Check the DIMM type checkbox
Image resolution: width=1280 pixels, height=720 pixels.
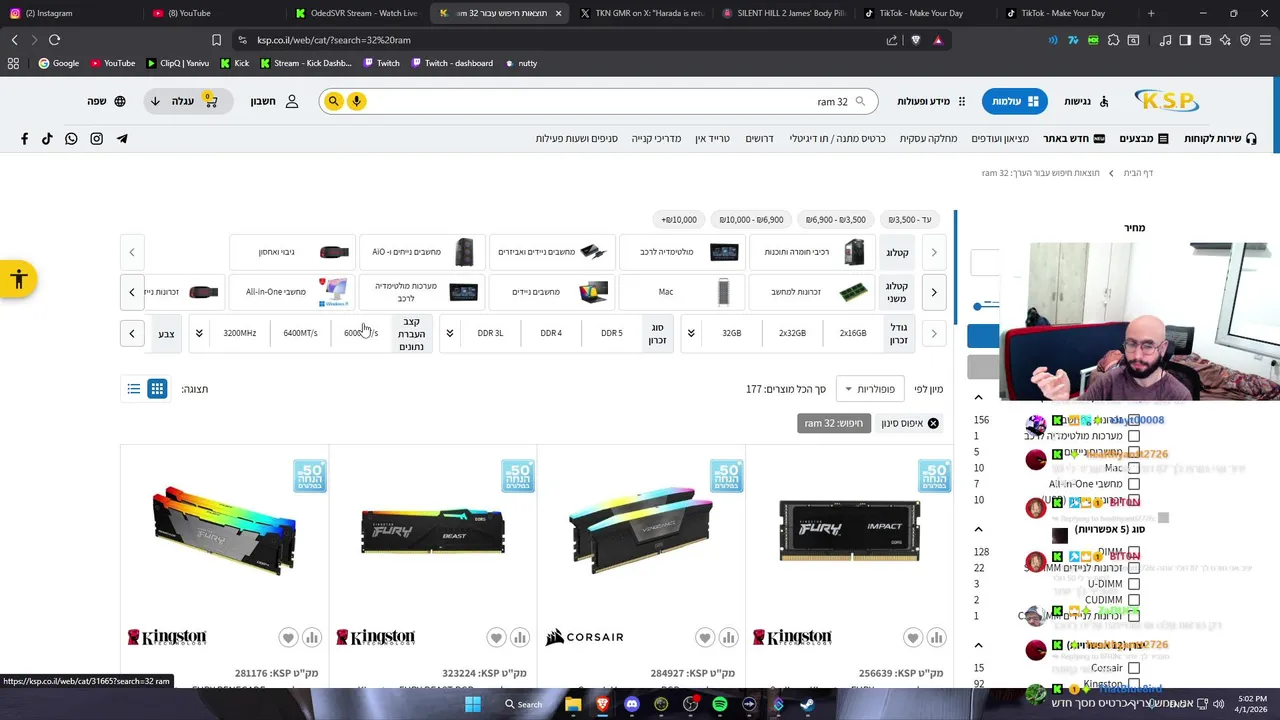[1133, 552]
